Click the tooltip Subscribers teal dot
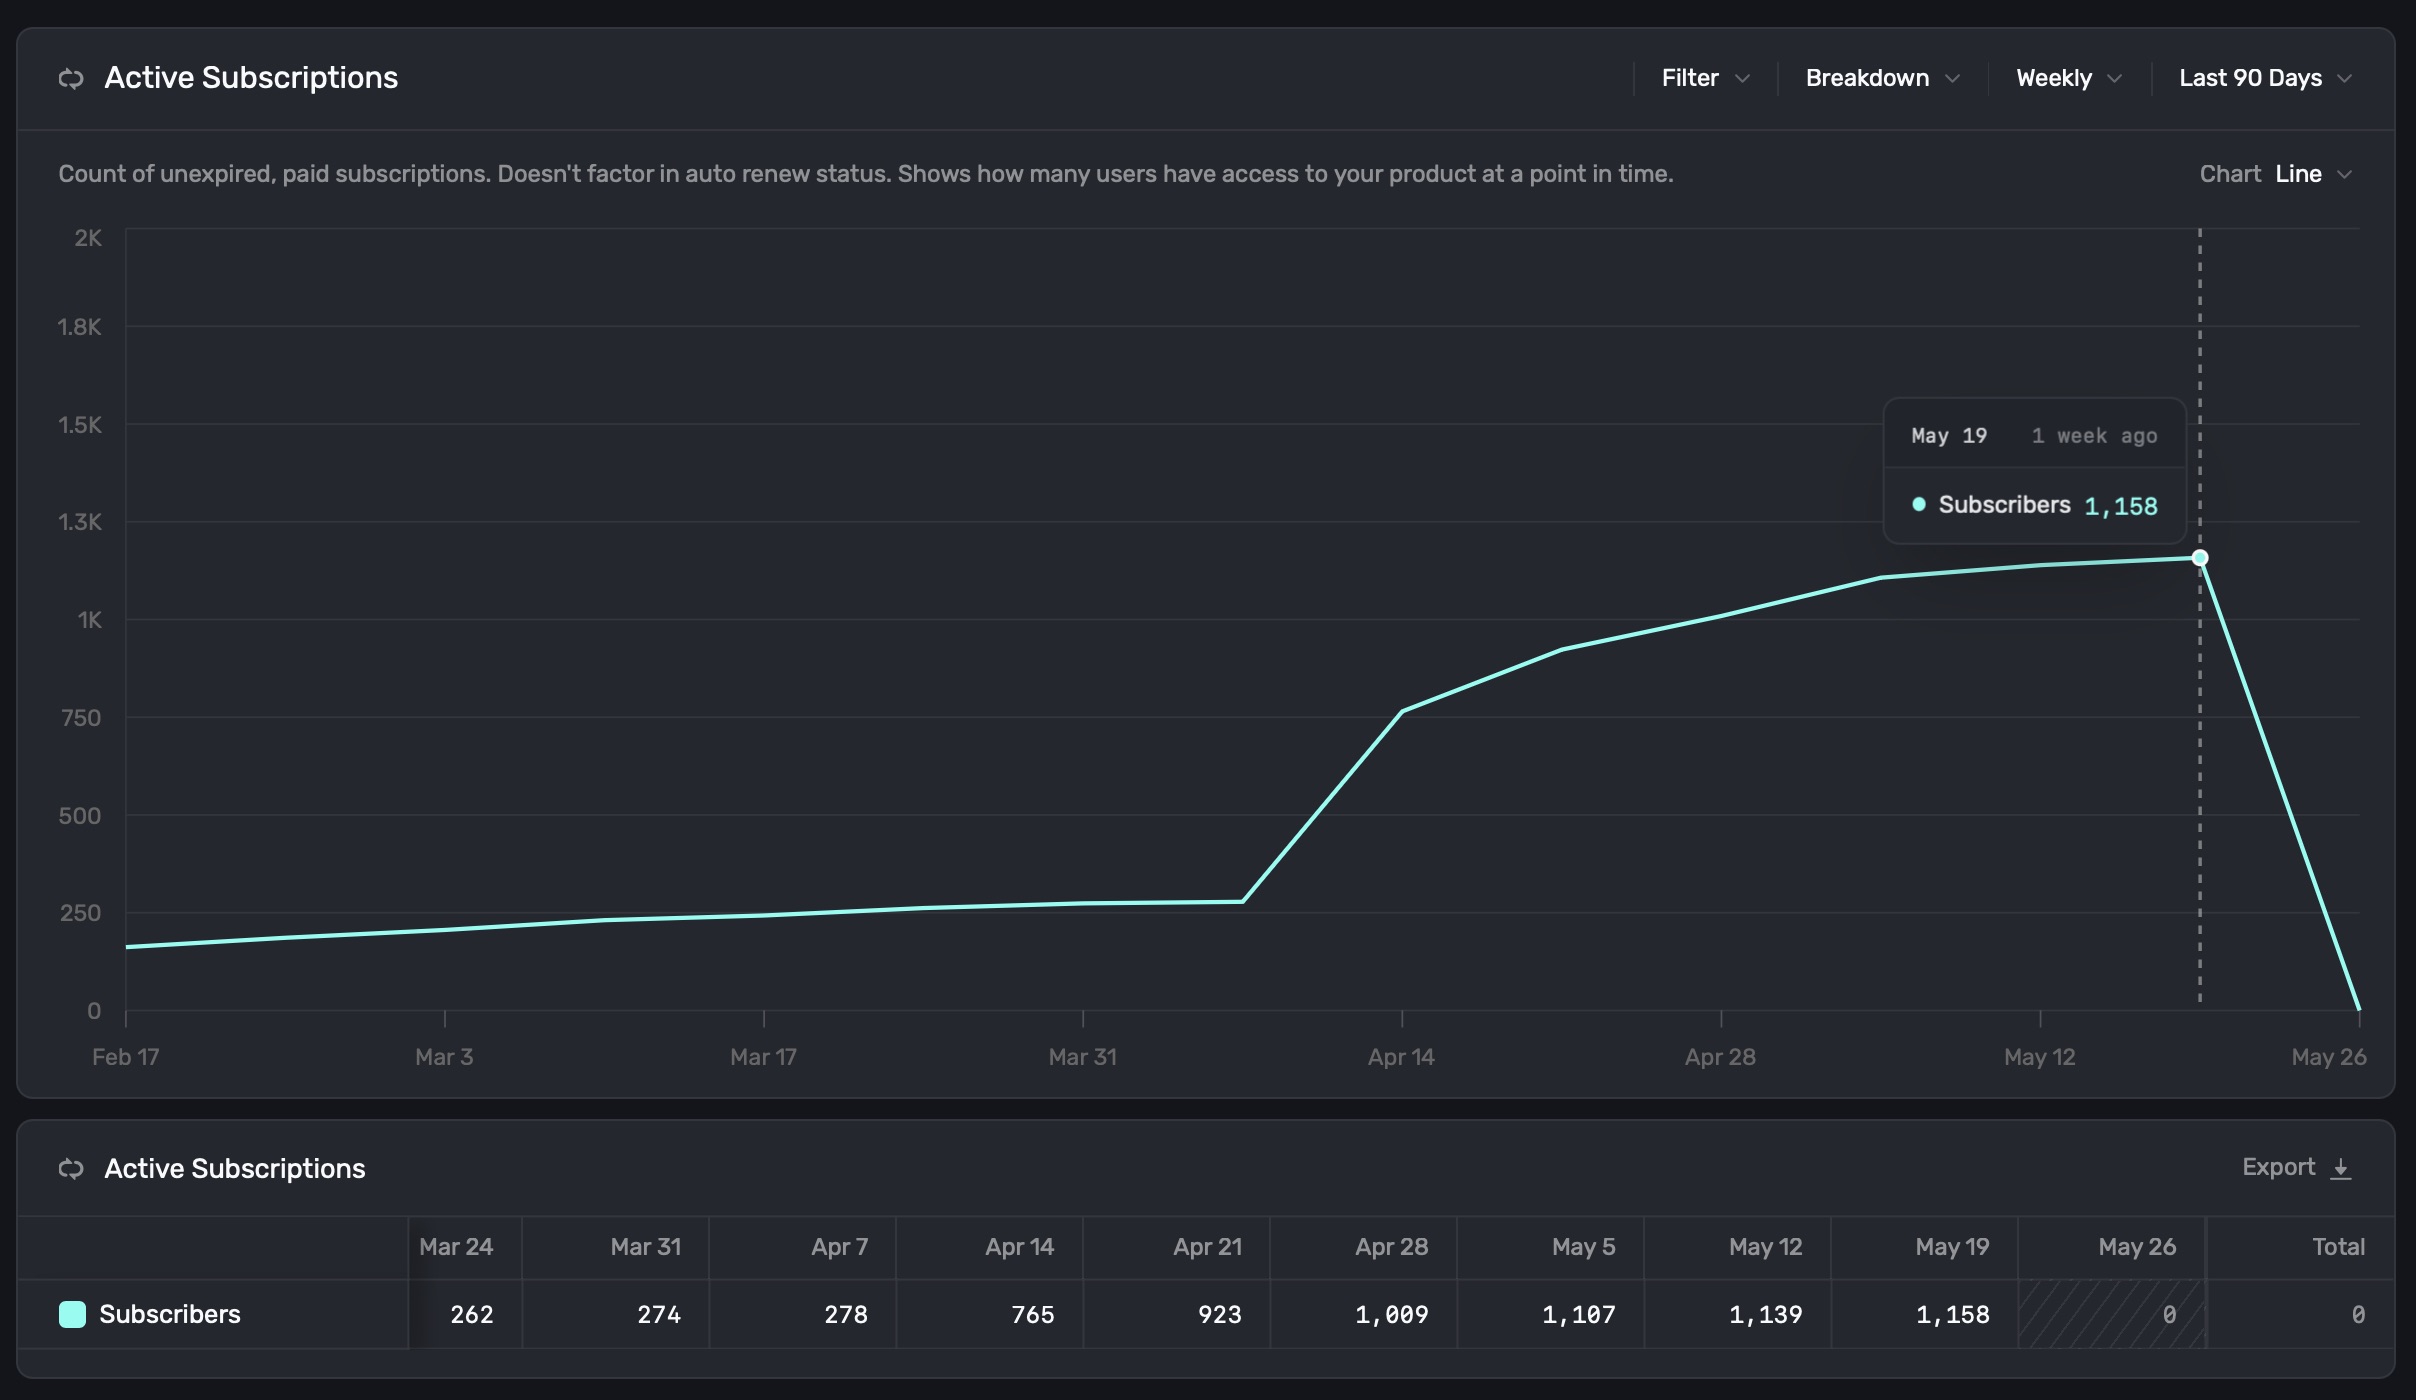 (x=1918, y=505)
